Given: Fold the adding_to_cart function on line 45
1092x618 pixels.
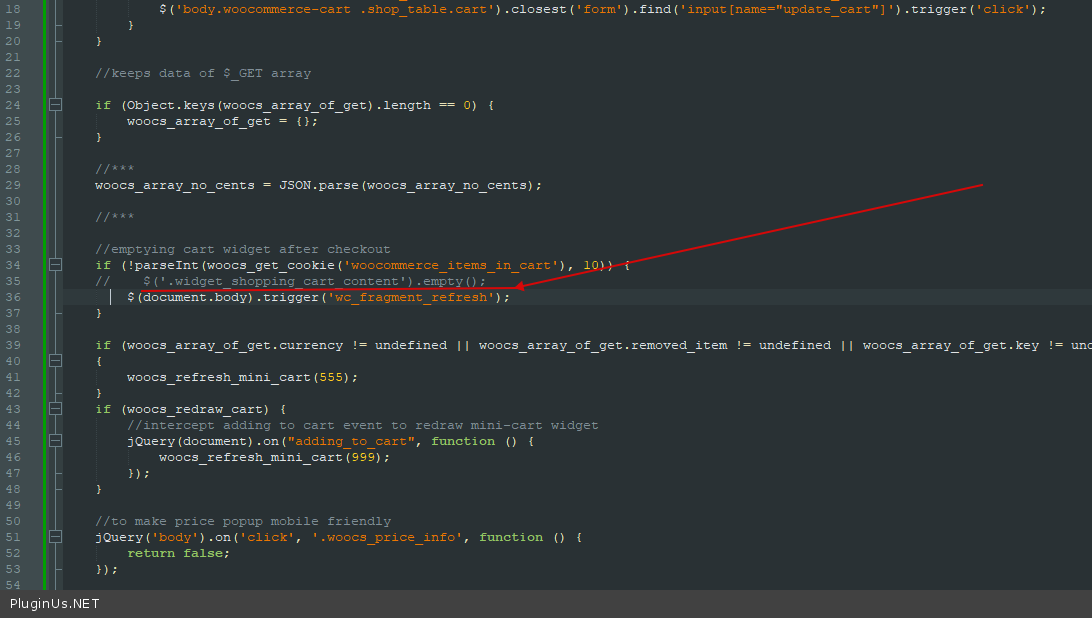Looking at the screenshot, I should coord(55,441).
